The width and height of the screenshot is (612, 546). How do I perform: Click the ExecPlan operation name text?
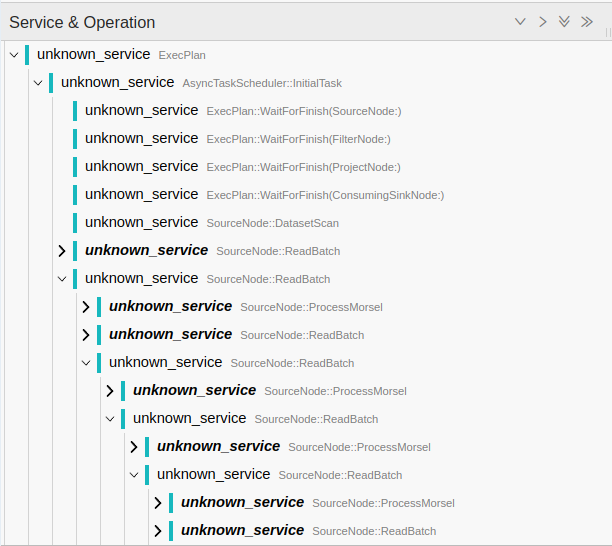click(x=182, y=55)
